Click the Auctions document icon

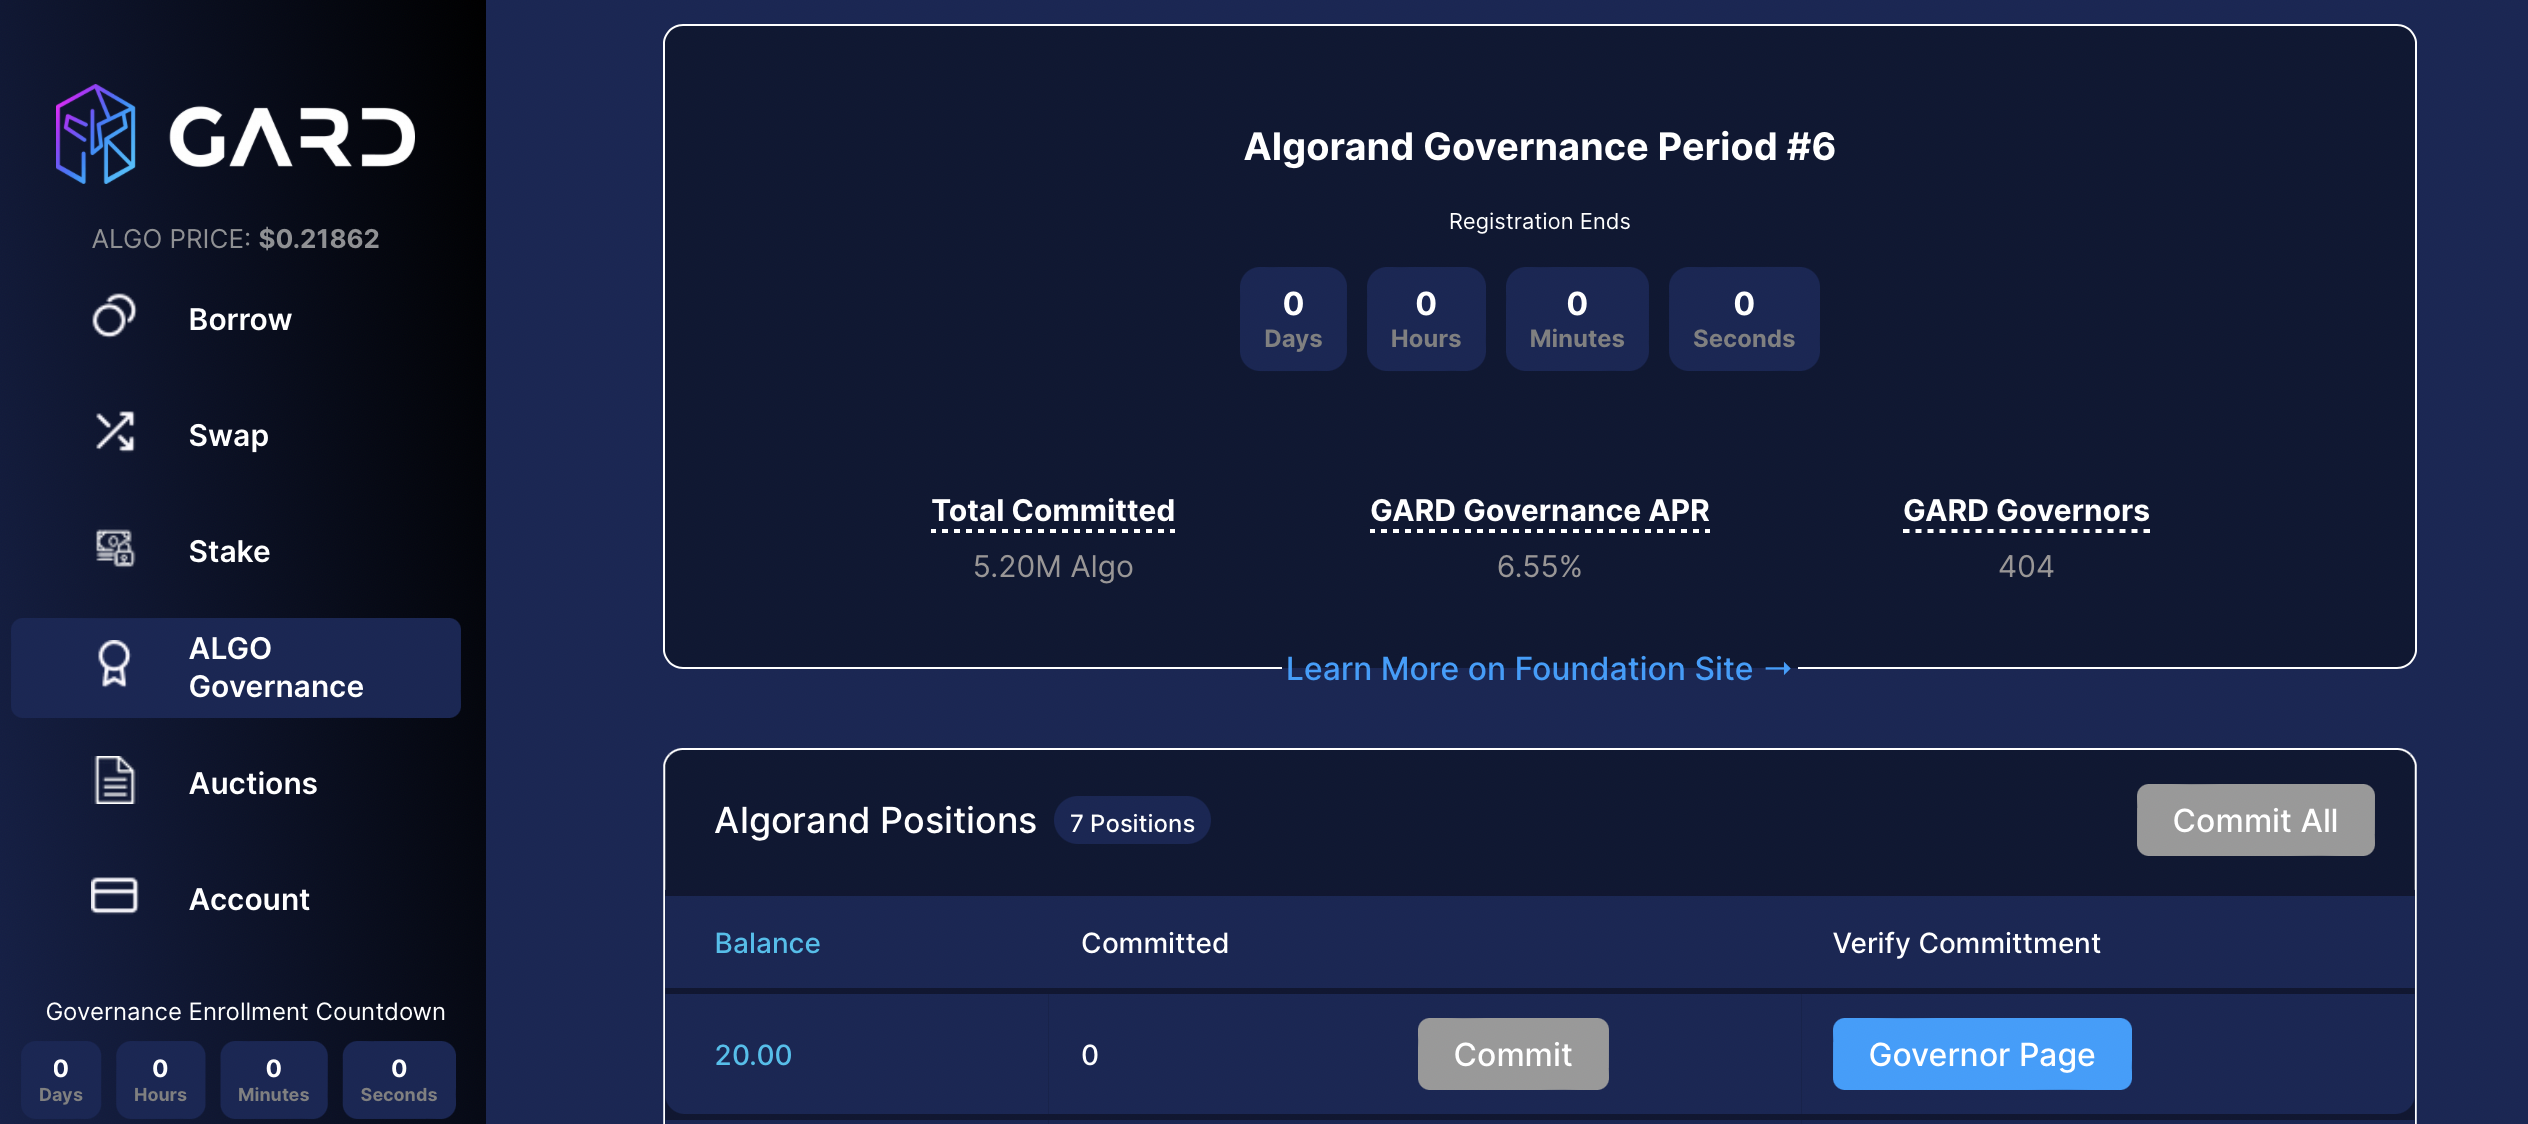pyautogui.click(x=114, y=780)
